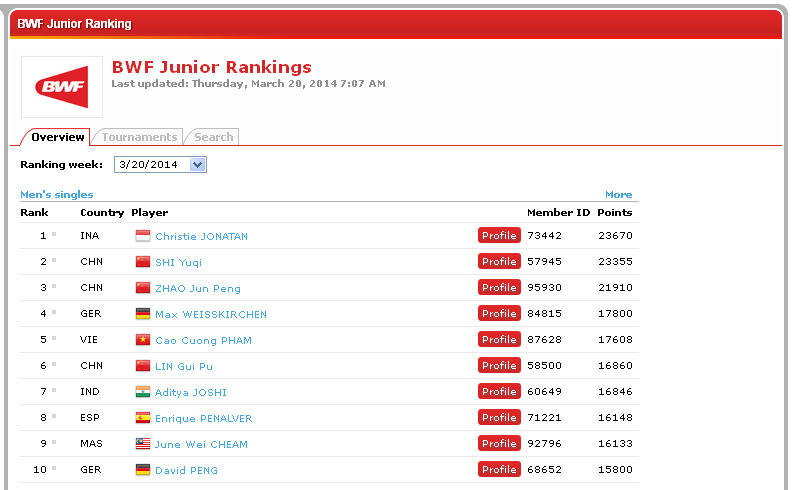Image resolution: width=792 pixels, height=490 pixels.
Task: Click the Malaysia flag next to June Wei CHEAM
Action: (142, 444)
